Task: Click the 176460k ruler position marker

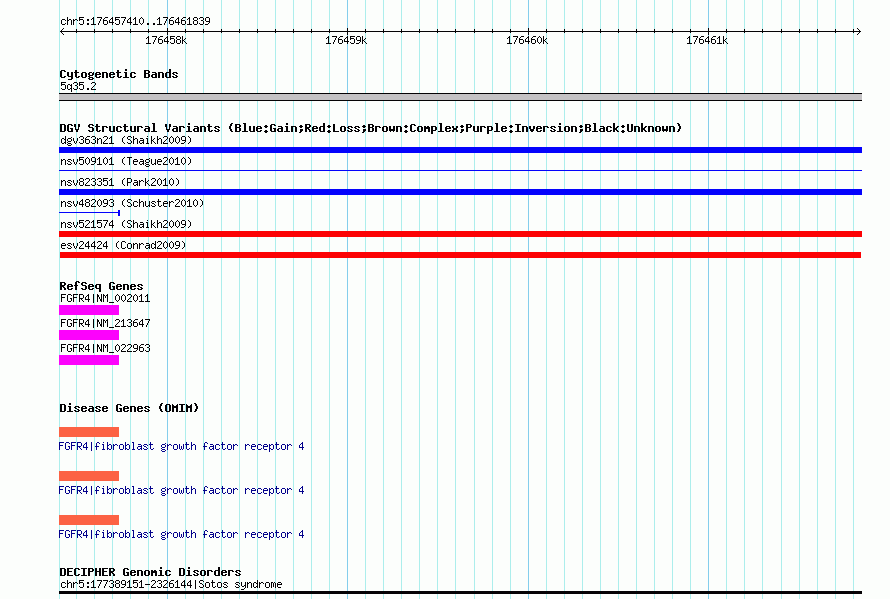Action: click(x=527, y=40)
